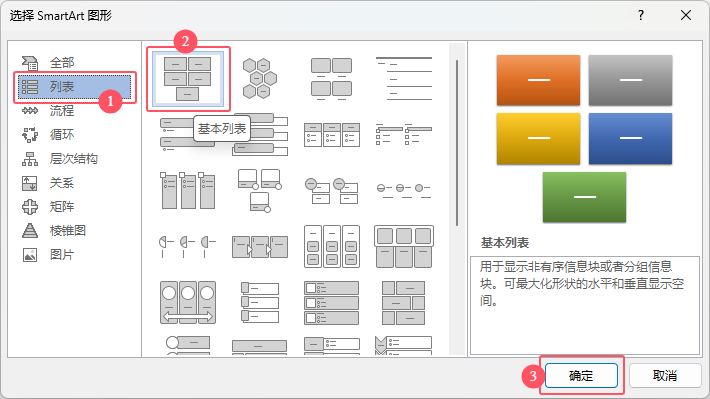Close the 选择 SmartArt 图形 dialog
This screenshot has width=710, height=399.
click(686, 15)
